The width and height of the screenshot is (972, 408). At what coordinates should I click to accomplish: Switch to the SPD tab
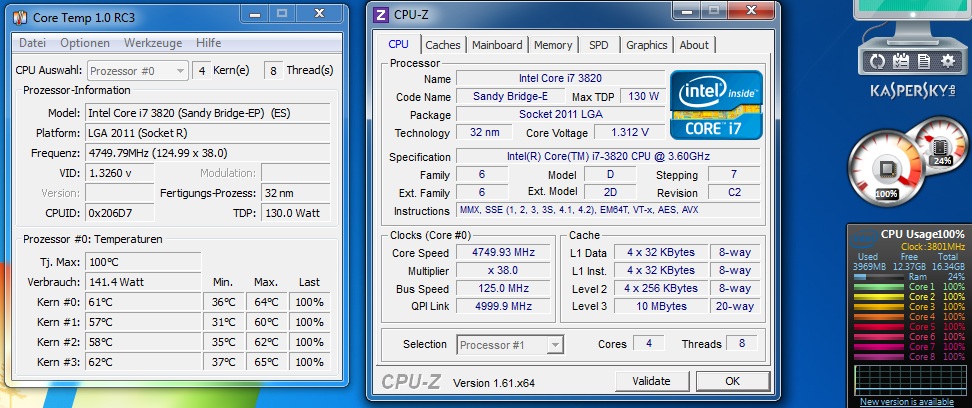(599, 45)
